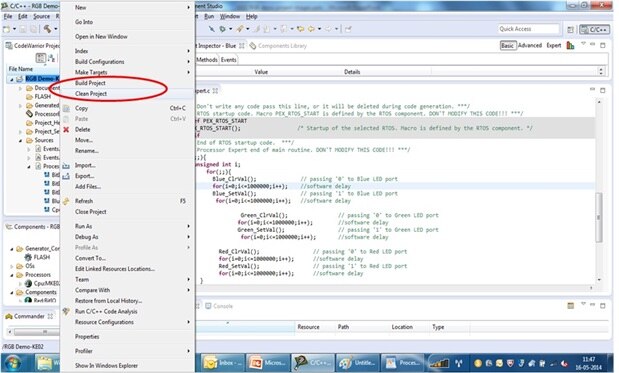The height and width of the screenshot is (373, 619).
Task: Switch to Expert view mode
Action: pyautogui.click(x=554, y=45)
